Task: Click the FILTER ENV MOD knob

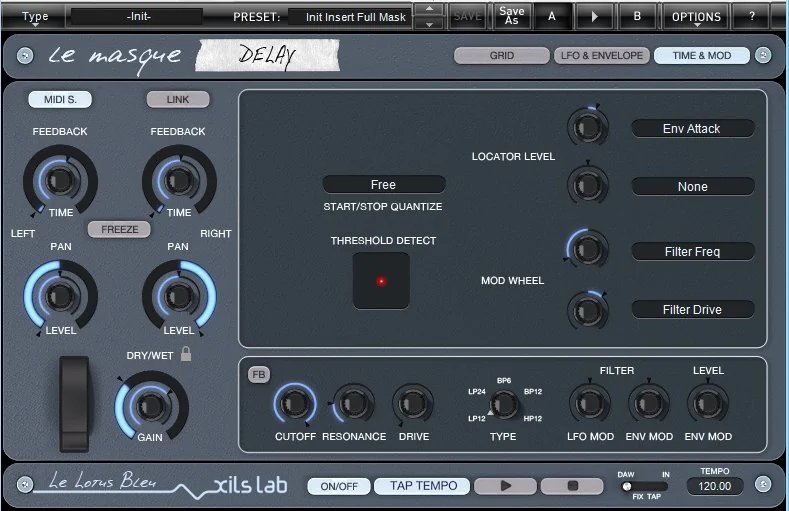Action: [x=649, y=403]
